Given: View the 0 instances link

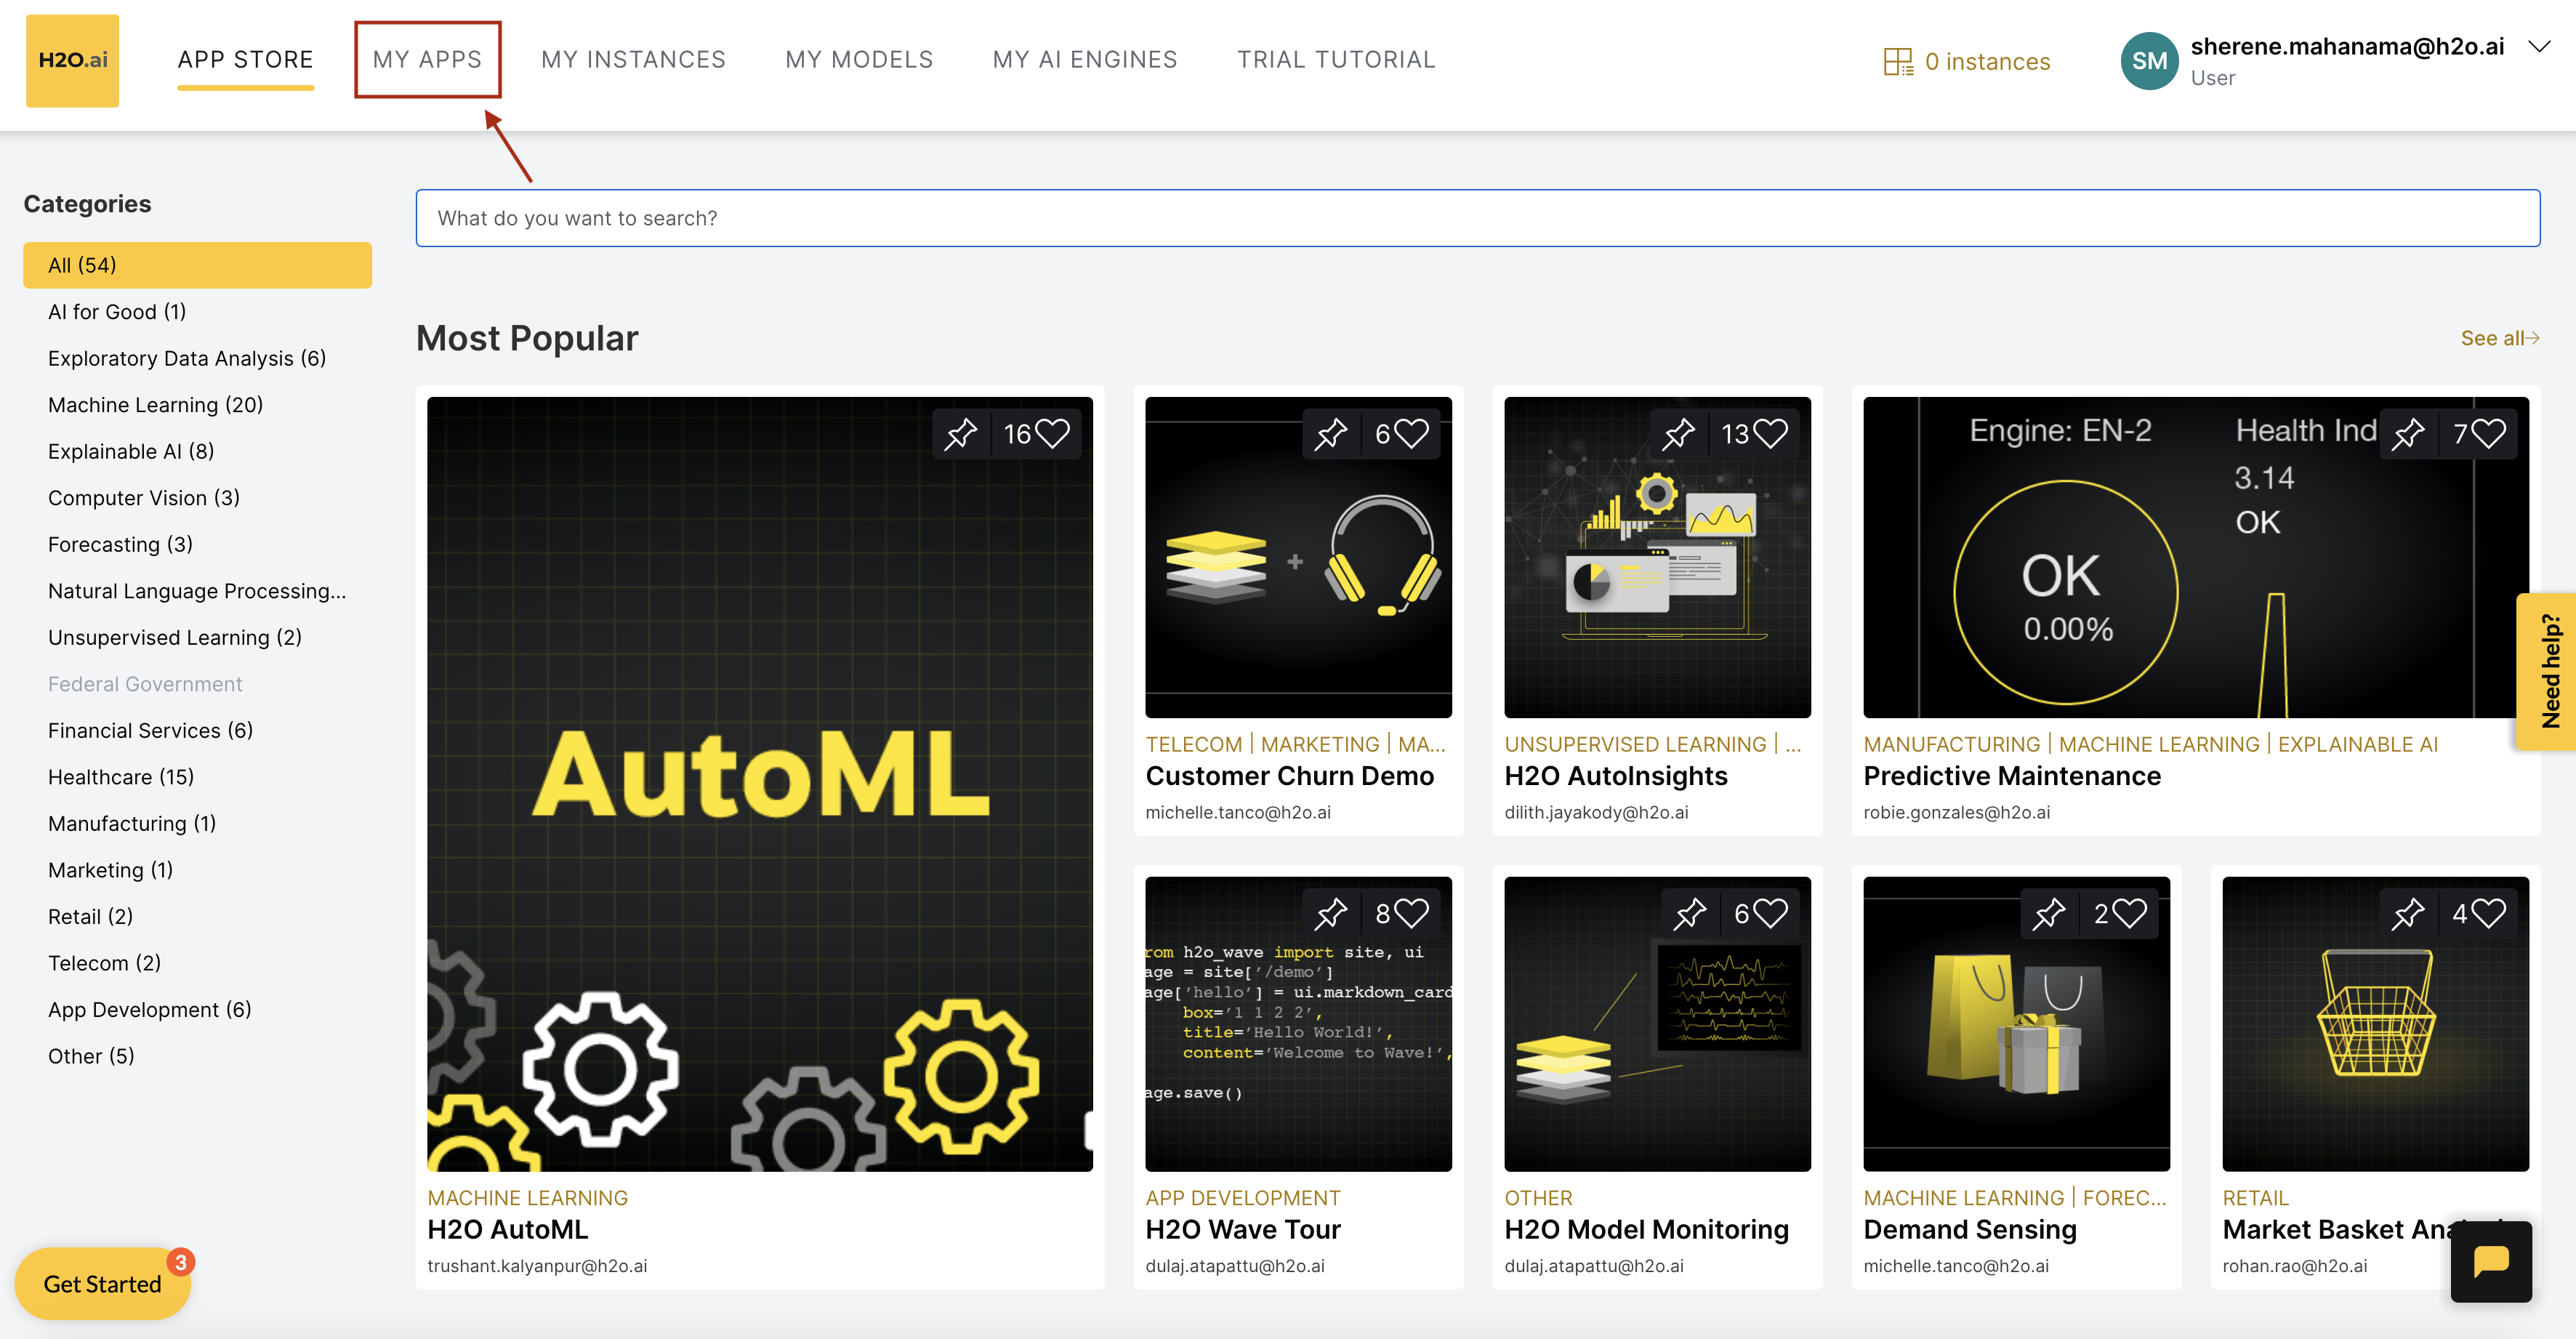Looking at the screenshot, I should click(1987, 62).
